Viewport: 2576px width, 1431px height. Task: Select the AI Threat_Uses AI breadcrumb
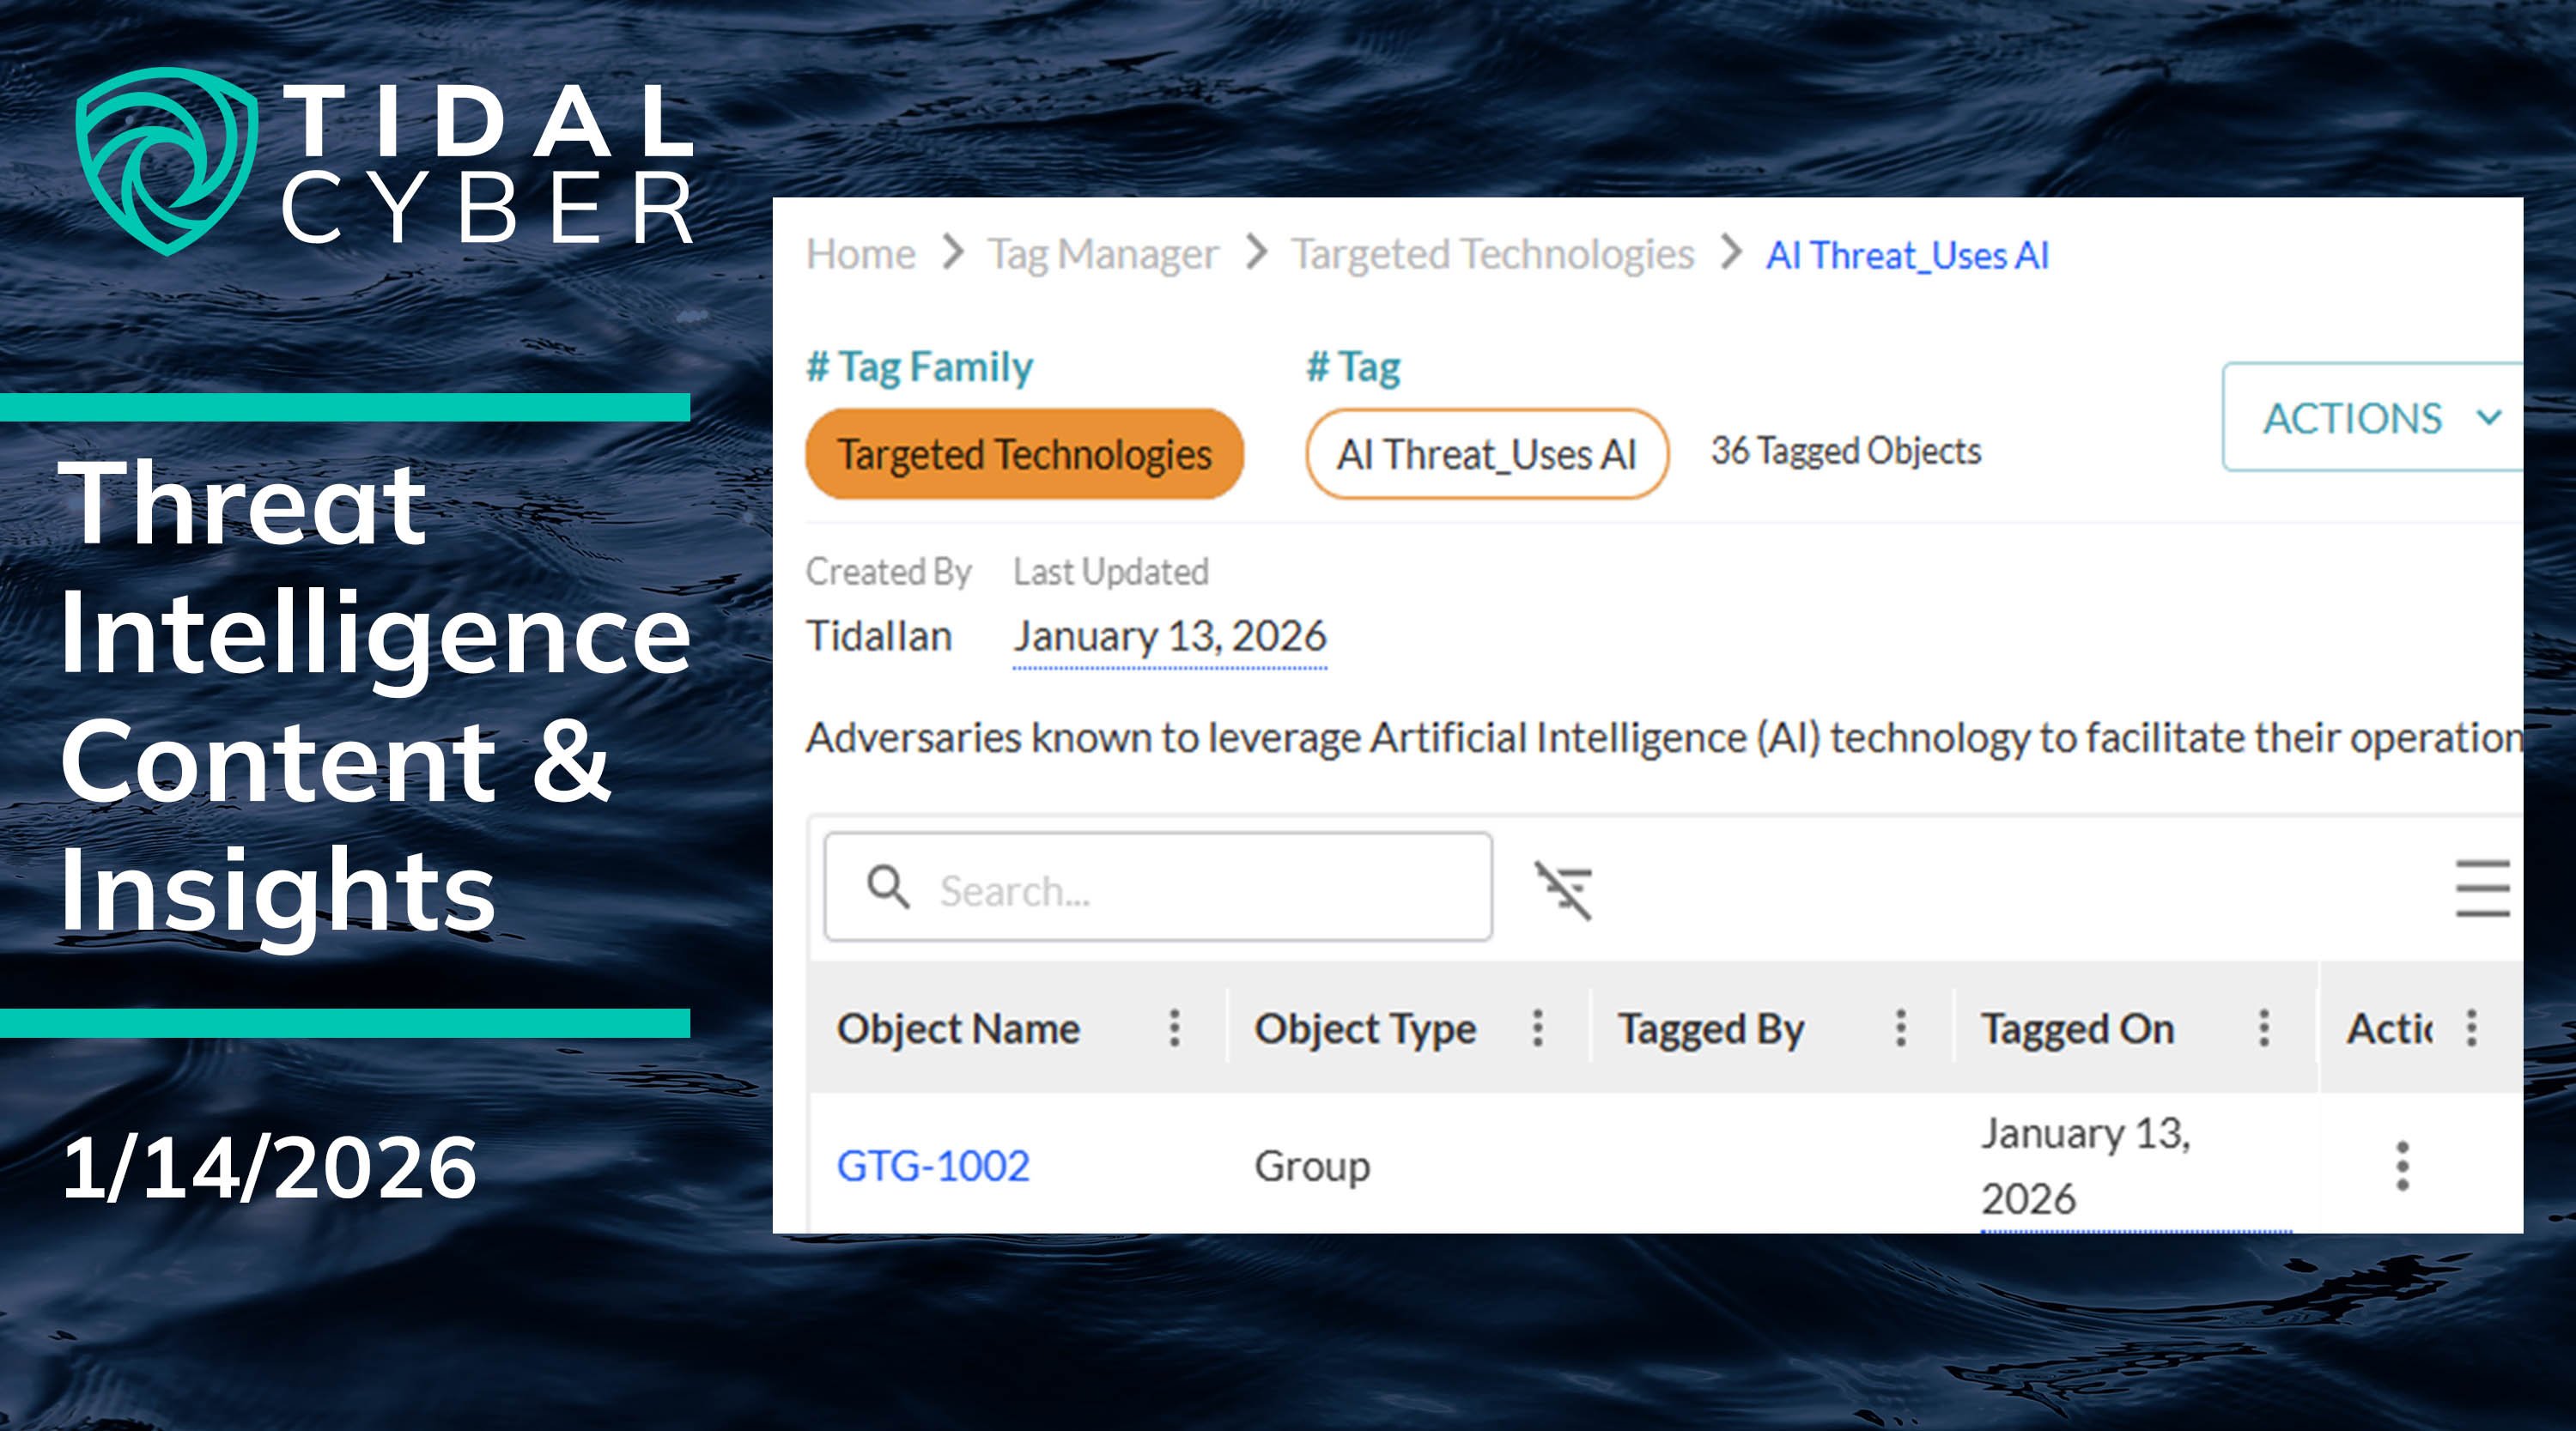(1906, 256)
